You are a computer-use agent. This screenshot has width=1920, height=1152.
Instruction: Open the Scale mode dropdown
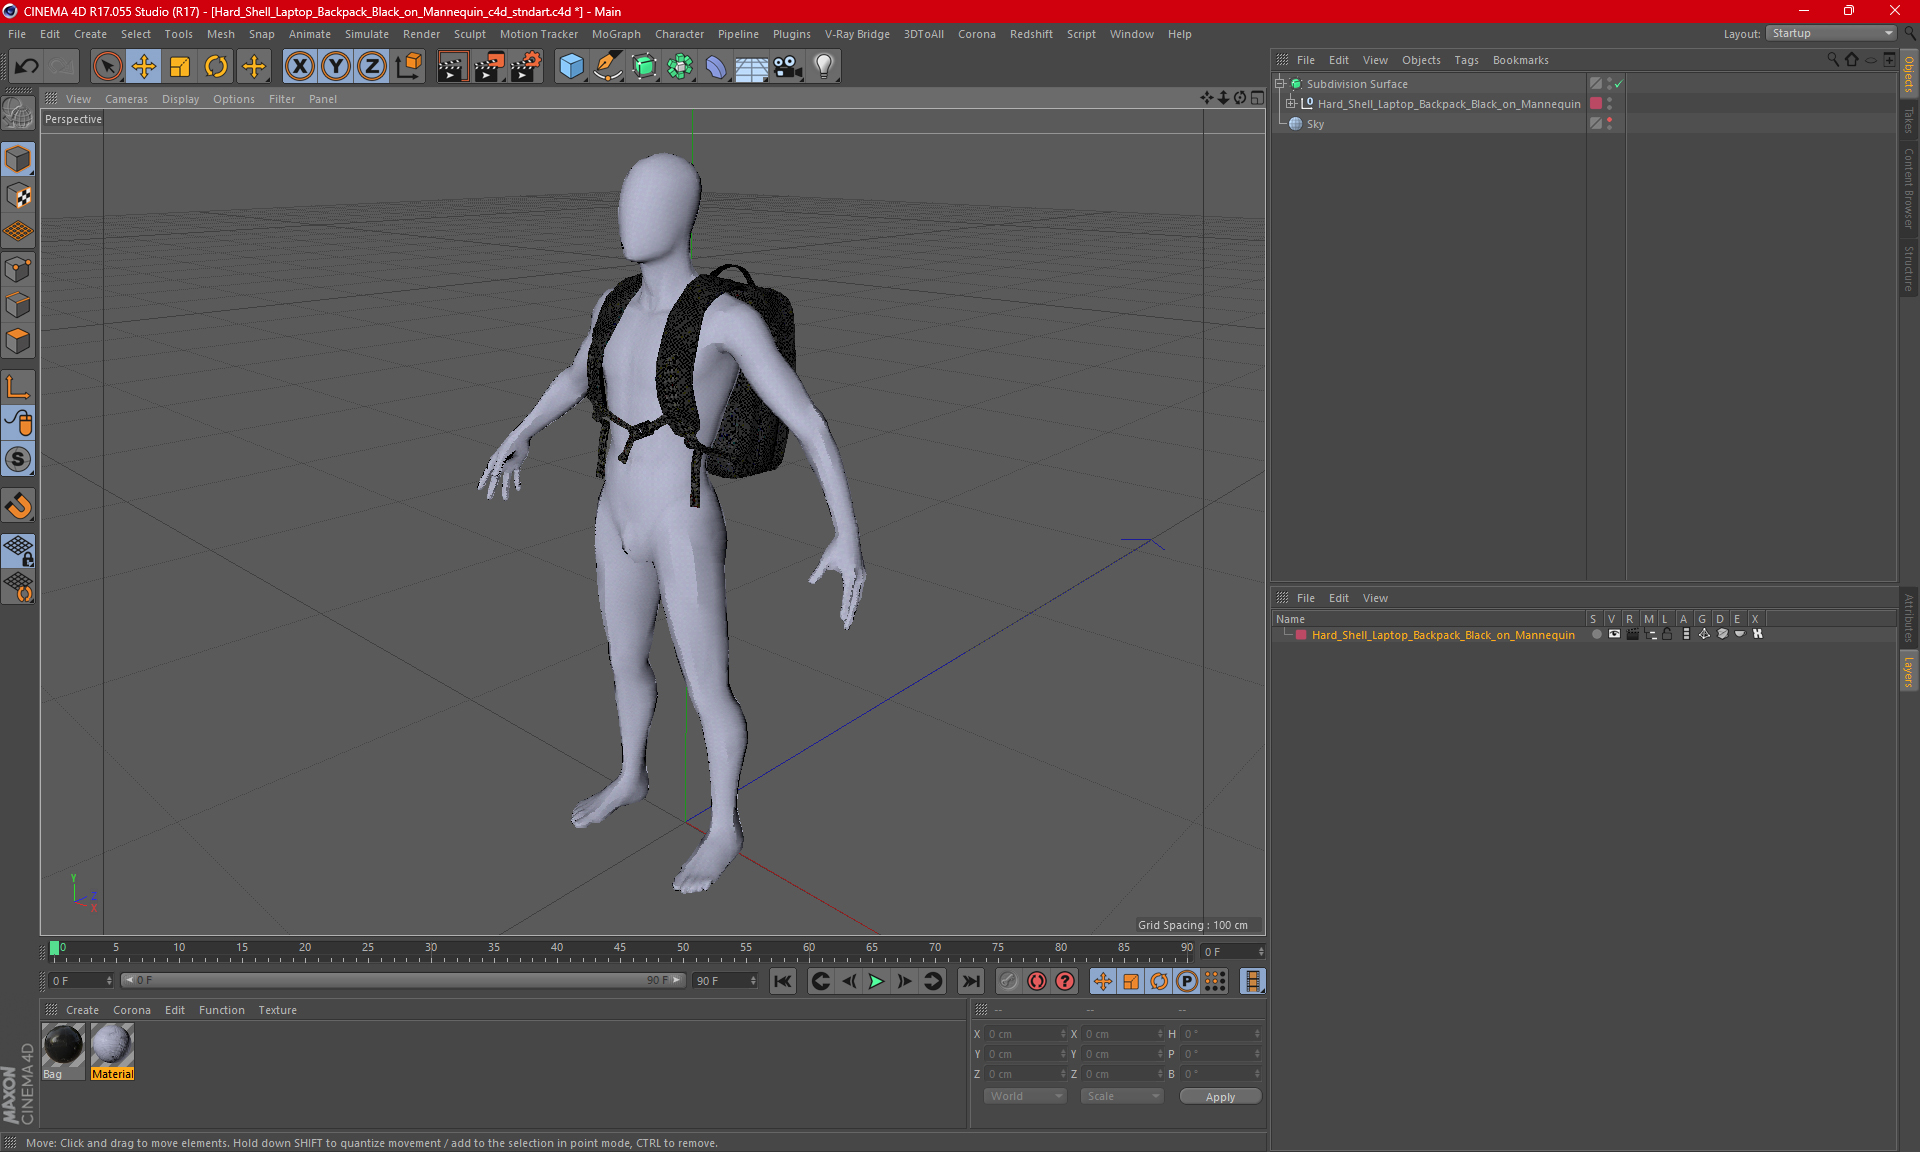[1122, 1096]
